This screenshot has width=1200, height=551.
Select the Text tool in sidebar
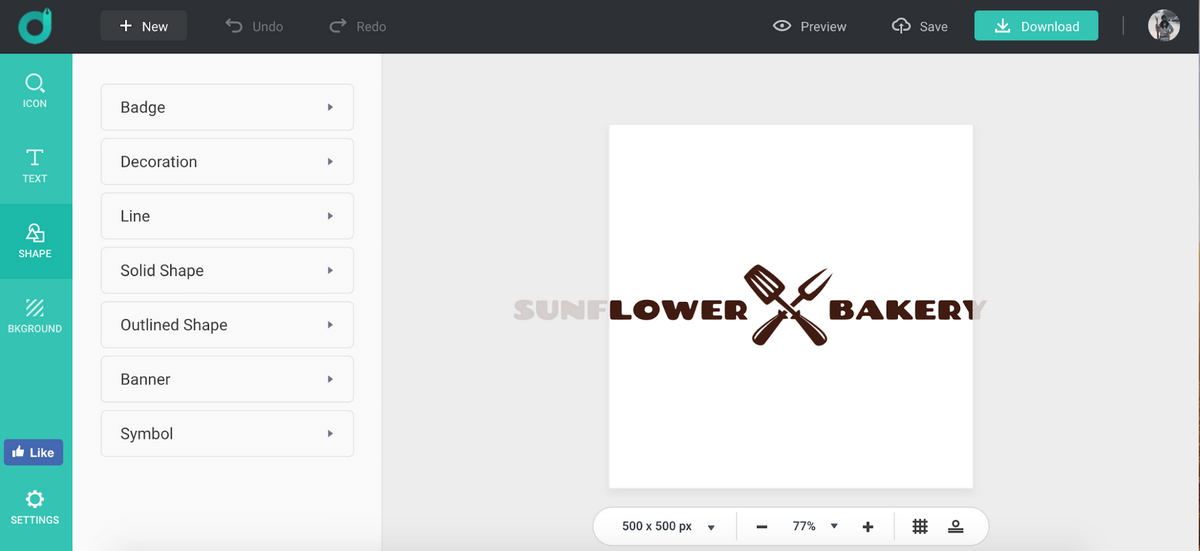[x=35, y=165]
